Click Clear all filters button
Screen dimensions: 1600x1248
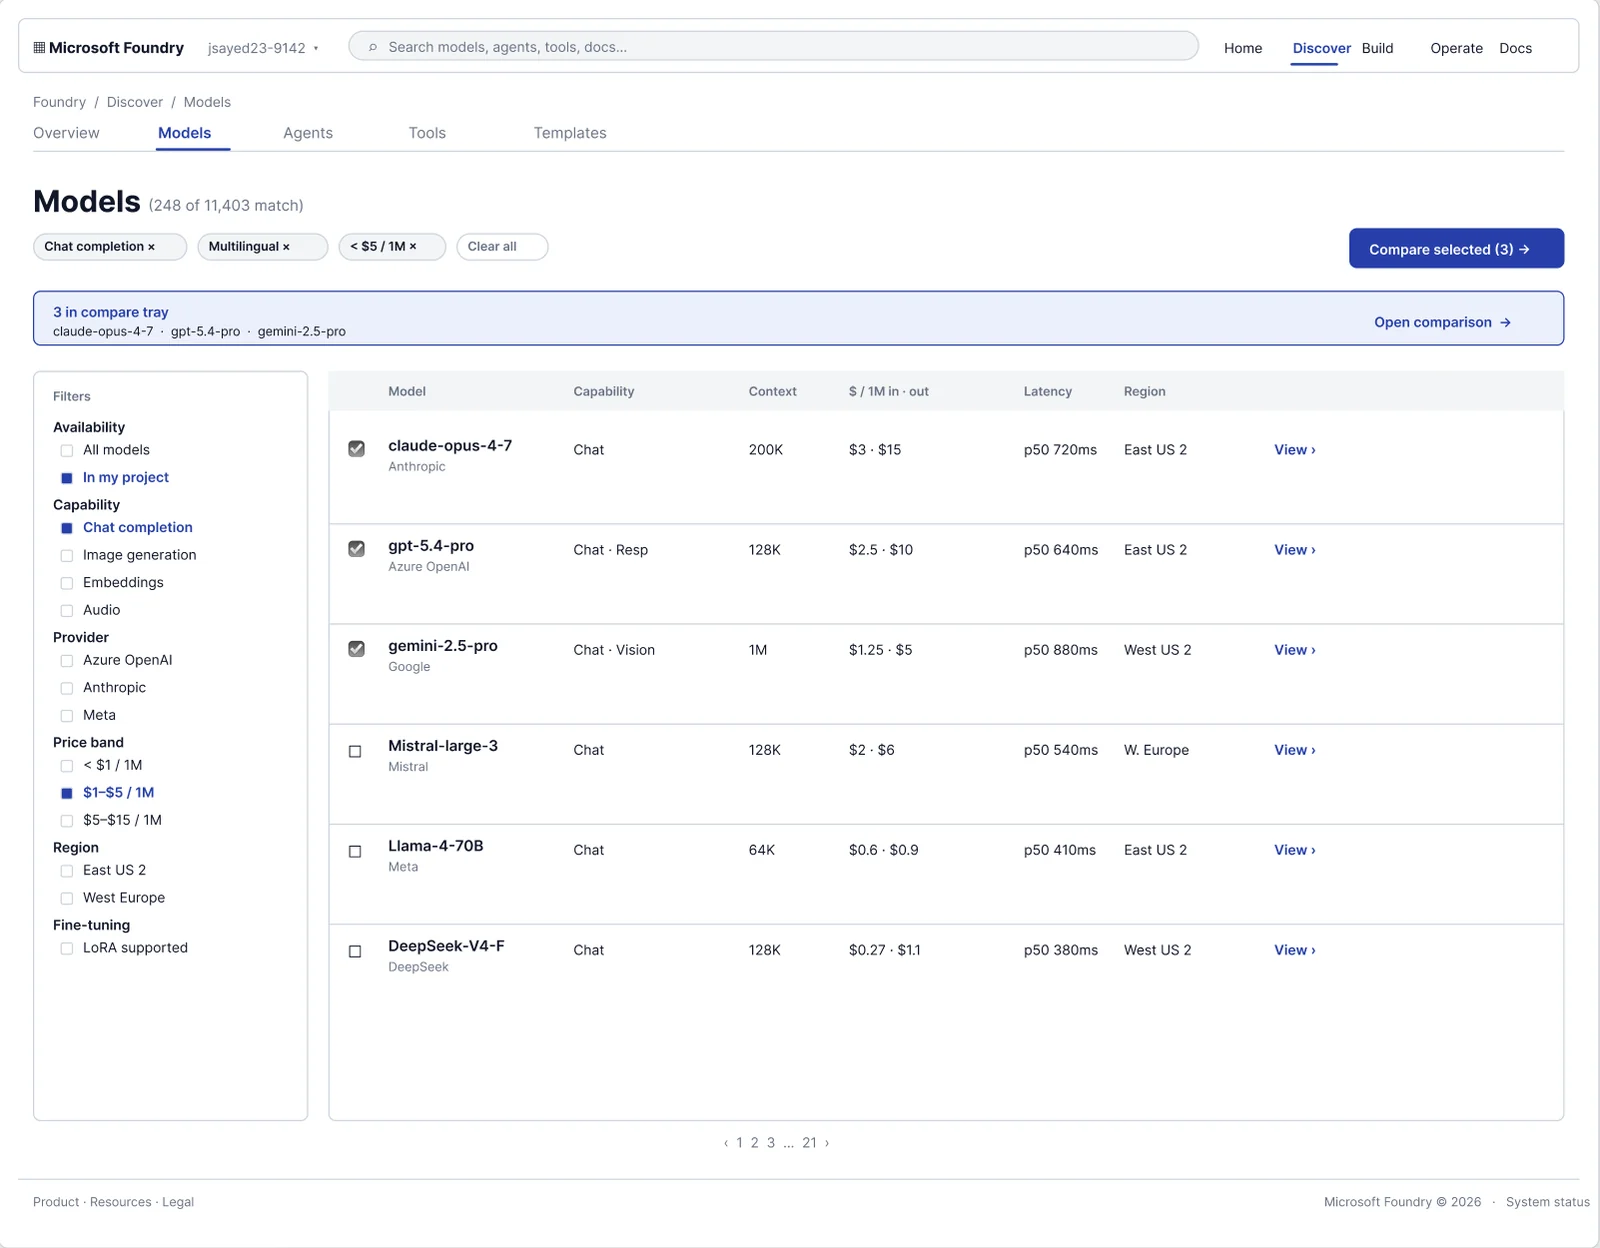502,247
